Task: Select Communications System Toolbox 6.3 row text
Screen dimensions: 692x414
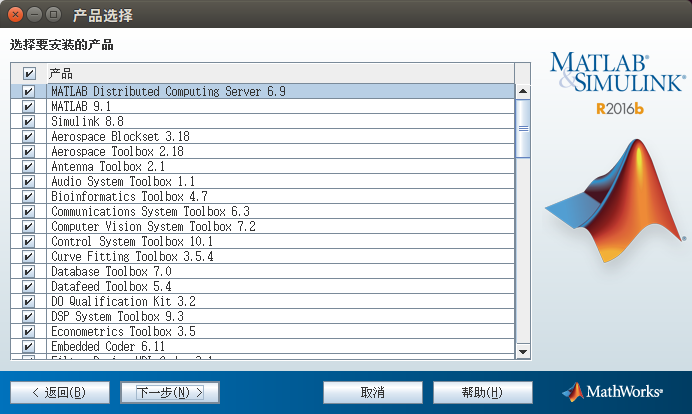Action: 150,211
